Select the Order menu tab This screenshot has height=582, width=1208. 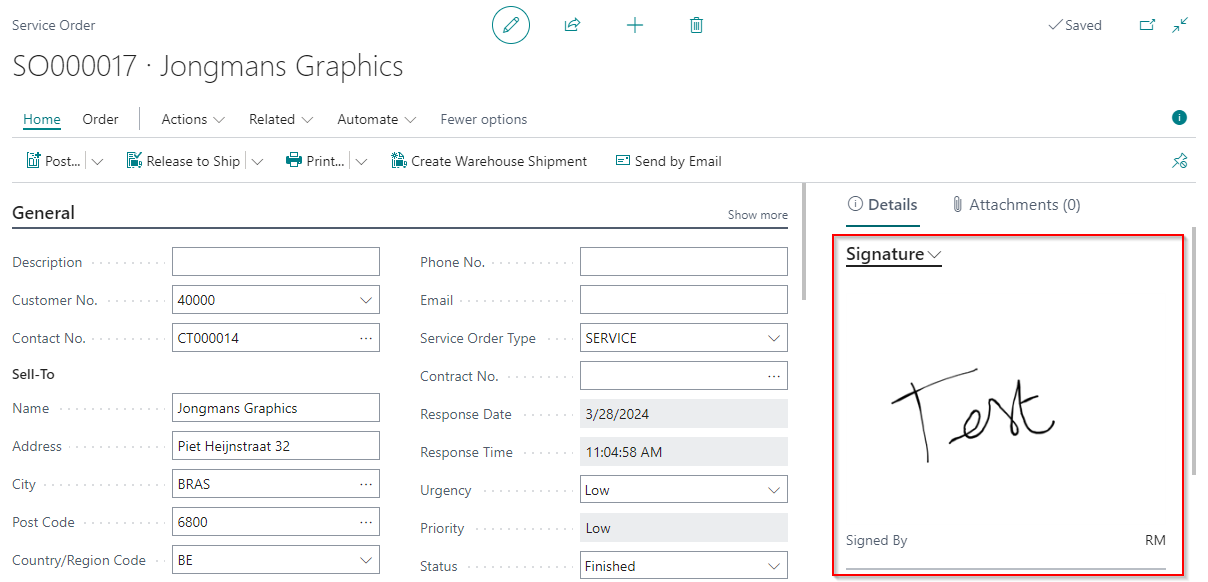click(x=100, y=119)
